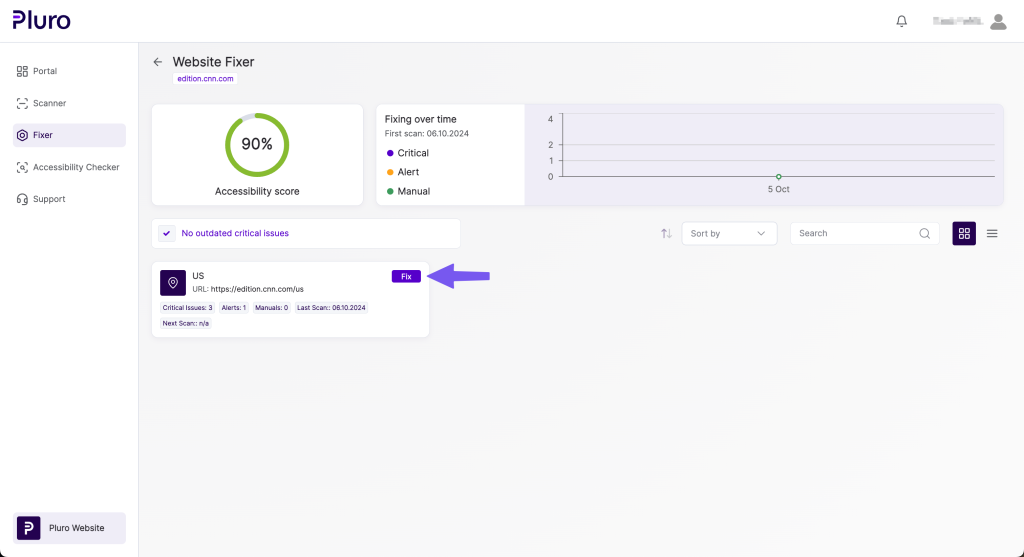Screen dimensions: 1024x557
Task: Click the Pluro logo
Action: (42, 20)
